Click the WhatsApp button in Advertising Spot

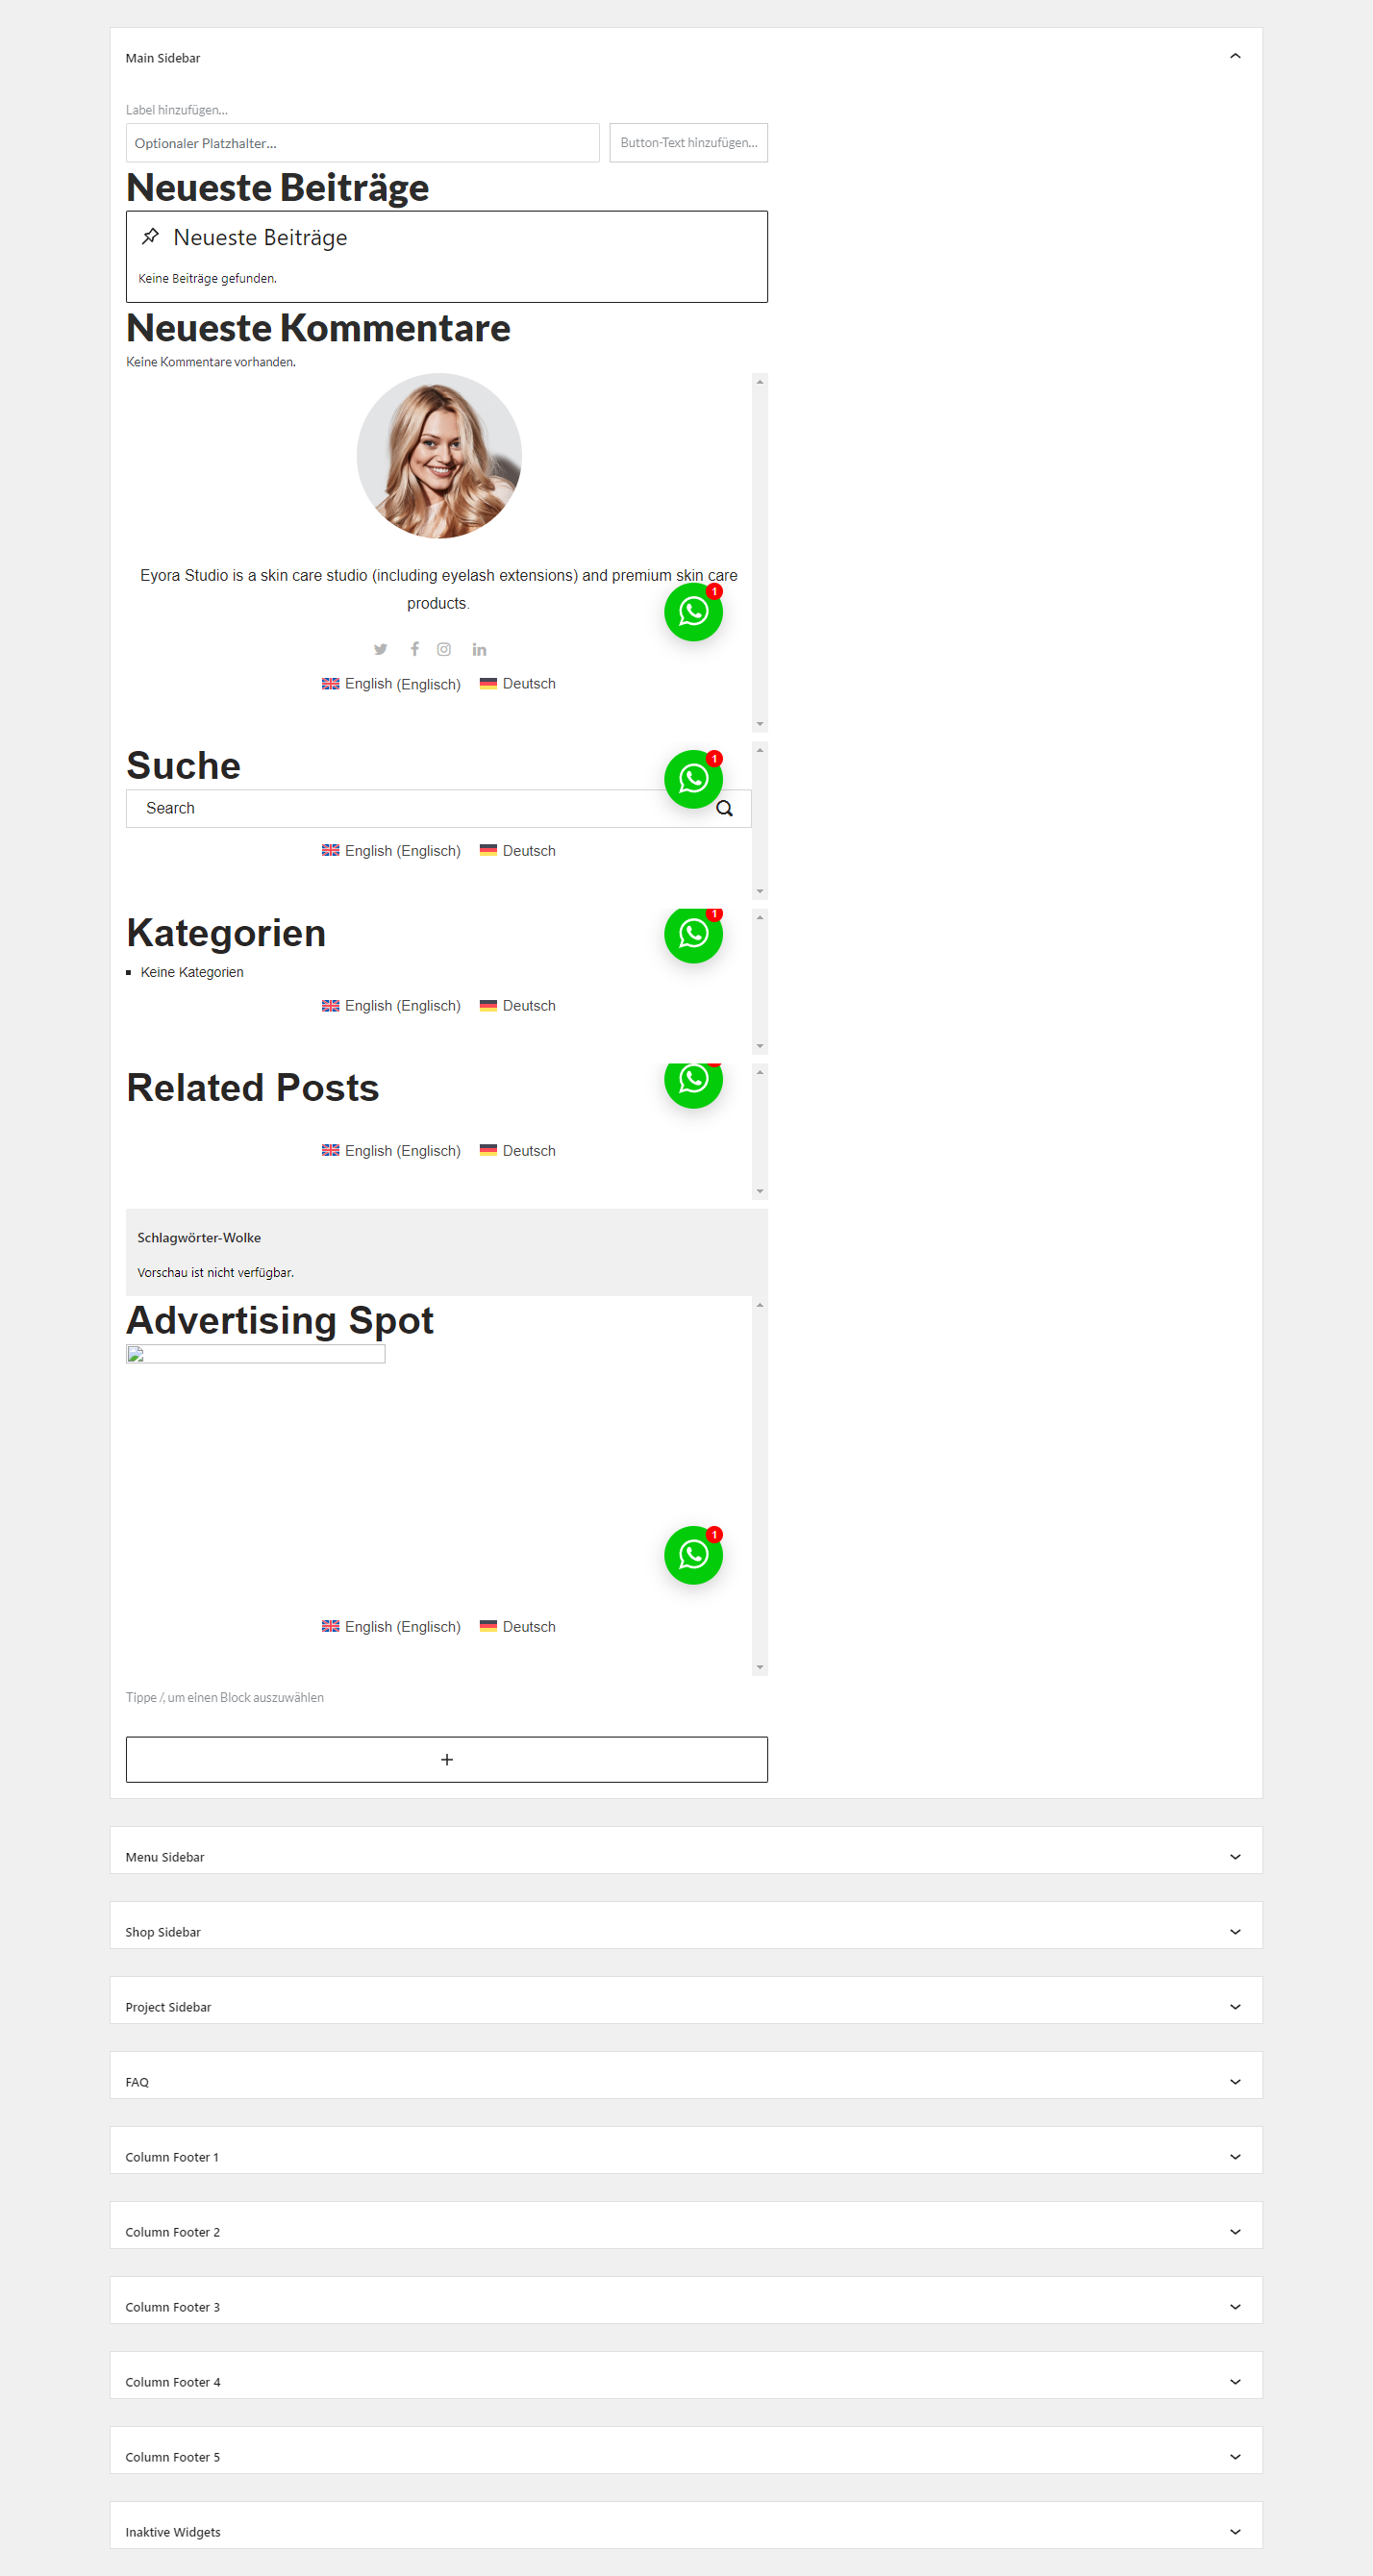[x=693, y=1555]
